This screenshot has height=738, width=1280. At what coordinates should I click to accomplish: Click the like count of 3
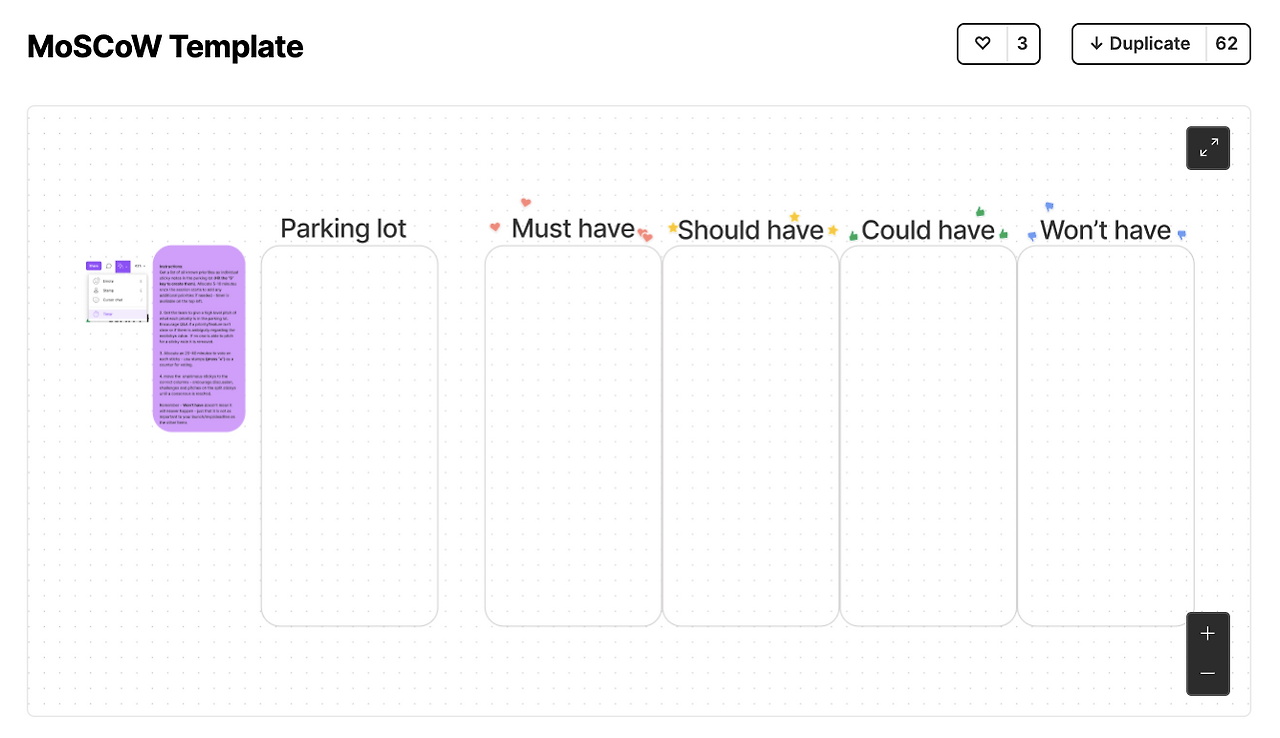[x=1022, y=44]
